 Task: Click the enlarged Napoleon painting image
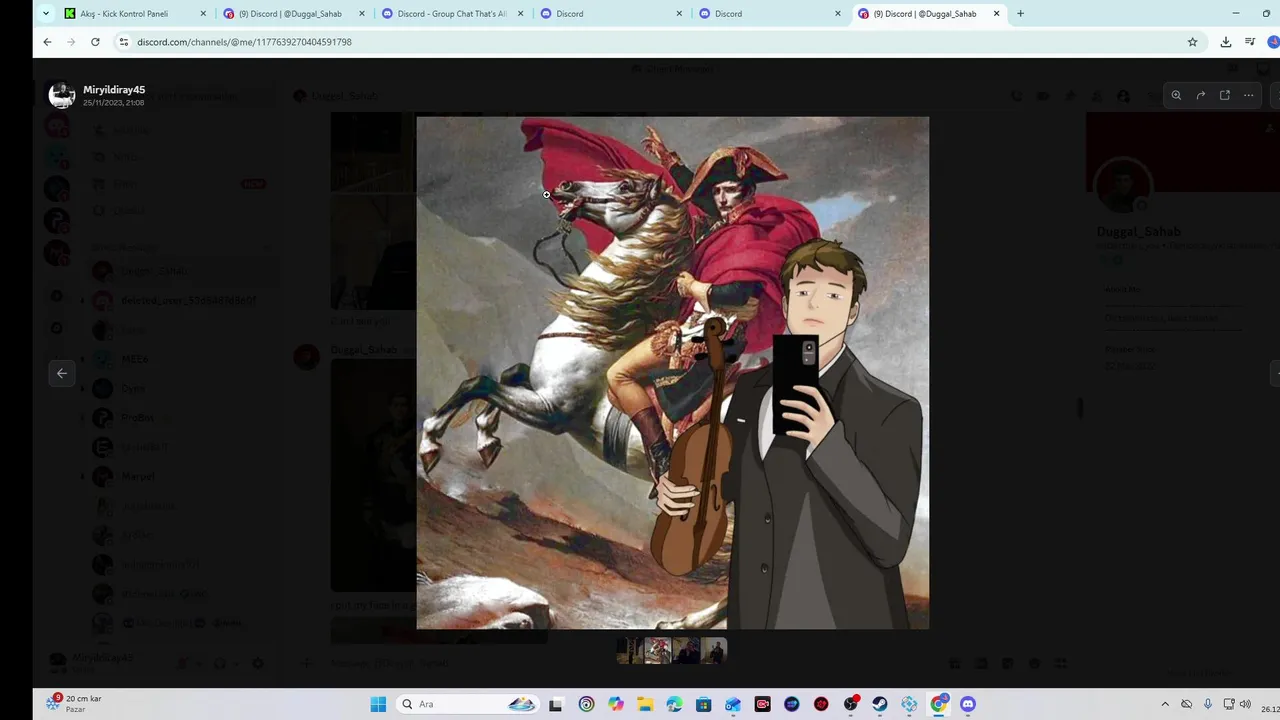(672, 373)
